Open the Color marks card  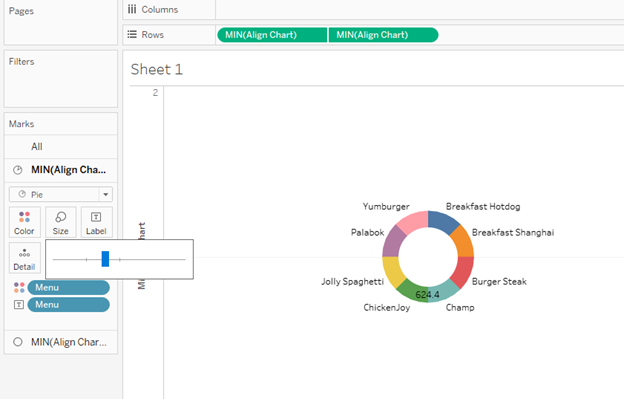click(x=25, y=222)
